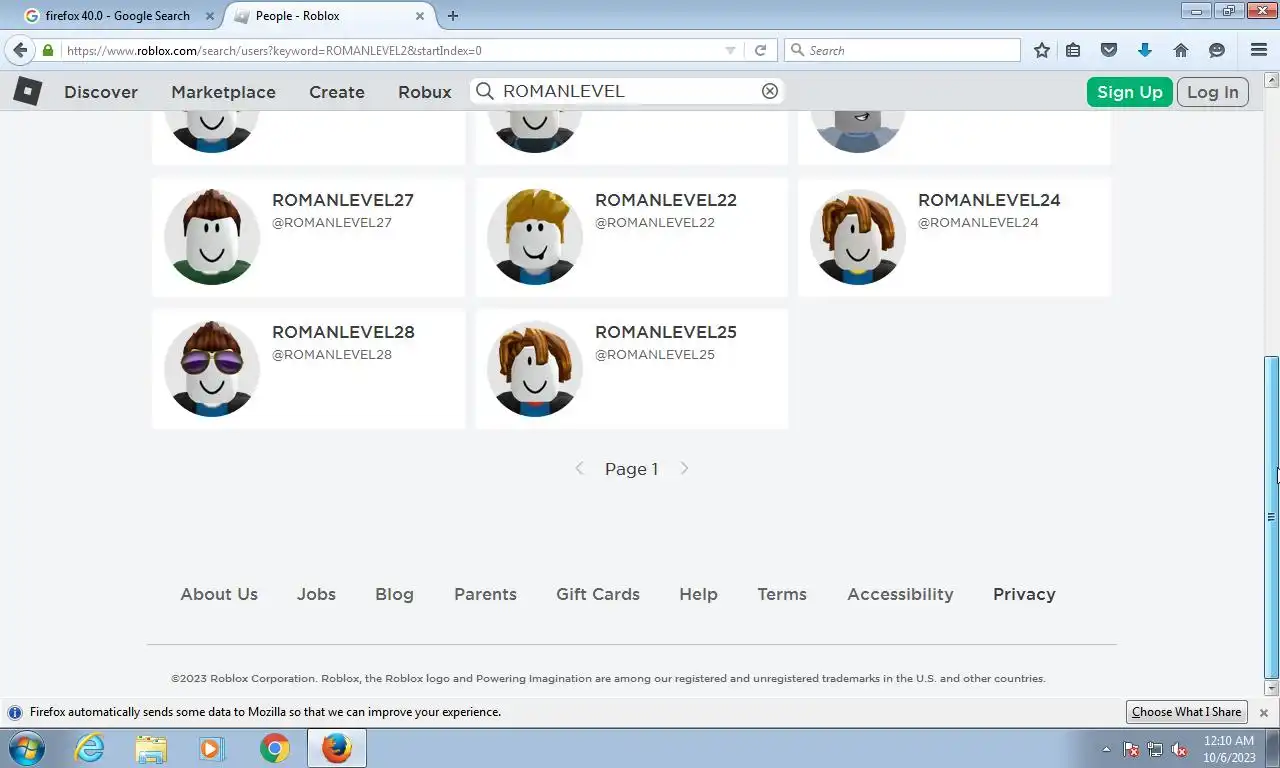
Task: Go to the next results page arrow
Action: point(684,468)
